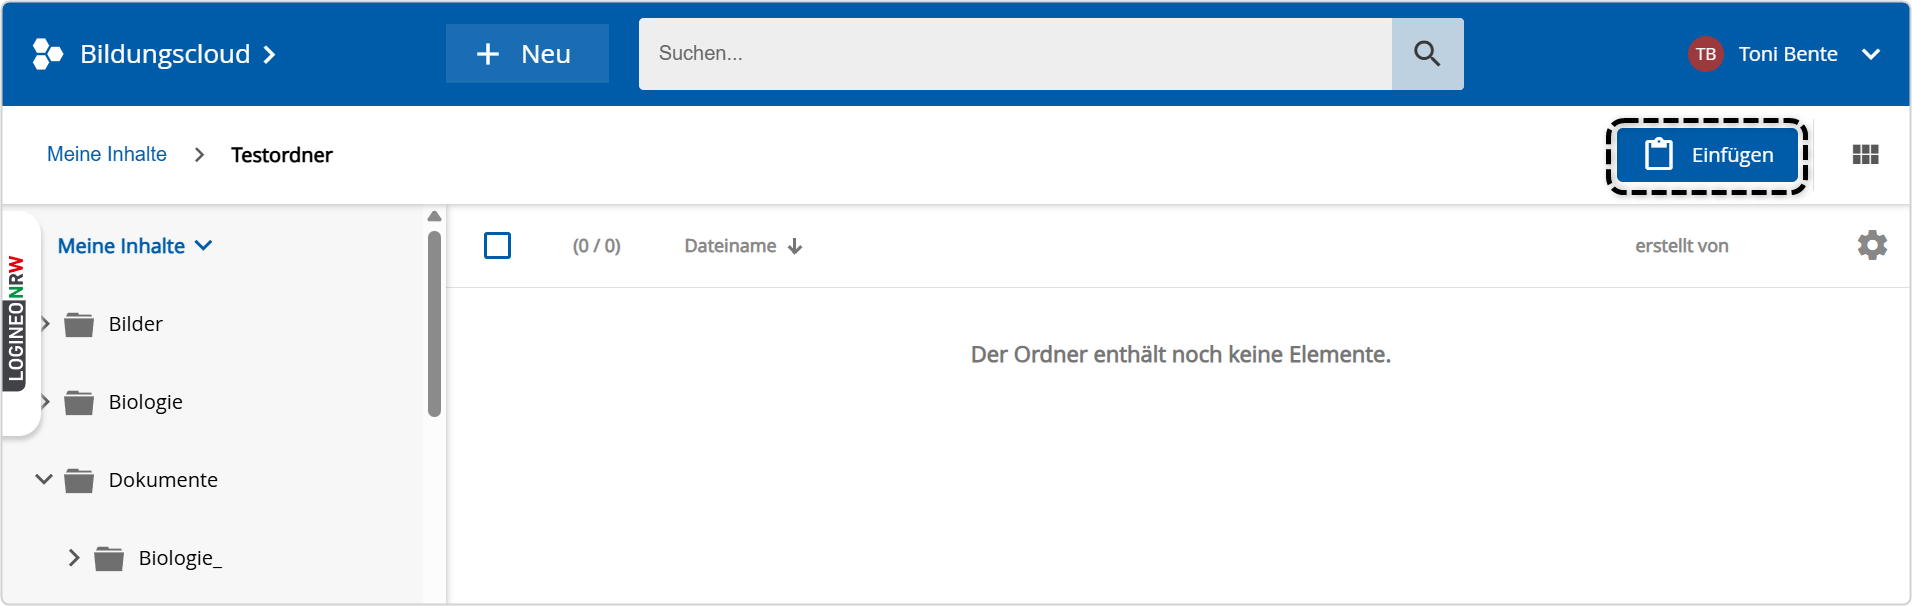Image resolution: width=1912 pixels, height=606 pixels.
Task: Select the Dokumente folder
Action: [x=163, y=480]
